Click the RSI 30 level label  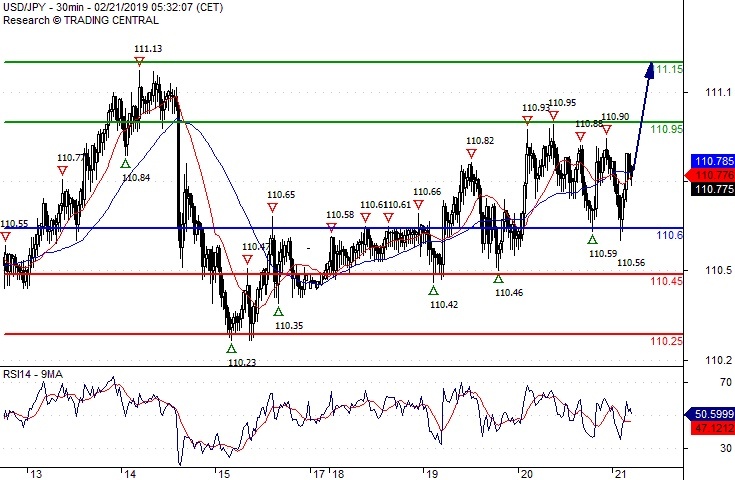[x=726, y=448]
